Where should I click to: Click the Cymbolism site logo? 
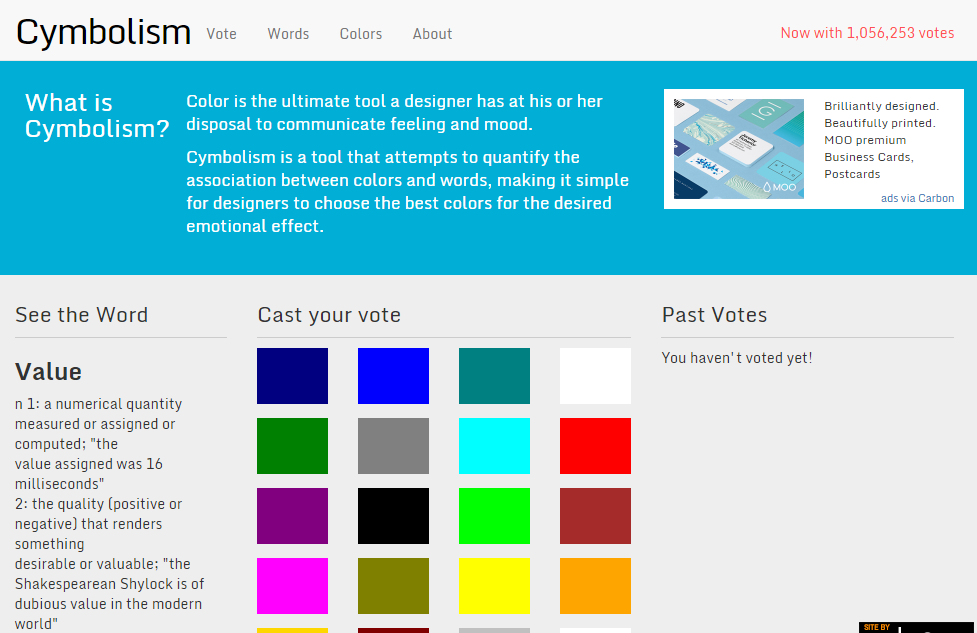(x=103, y=32)
